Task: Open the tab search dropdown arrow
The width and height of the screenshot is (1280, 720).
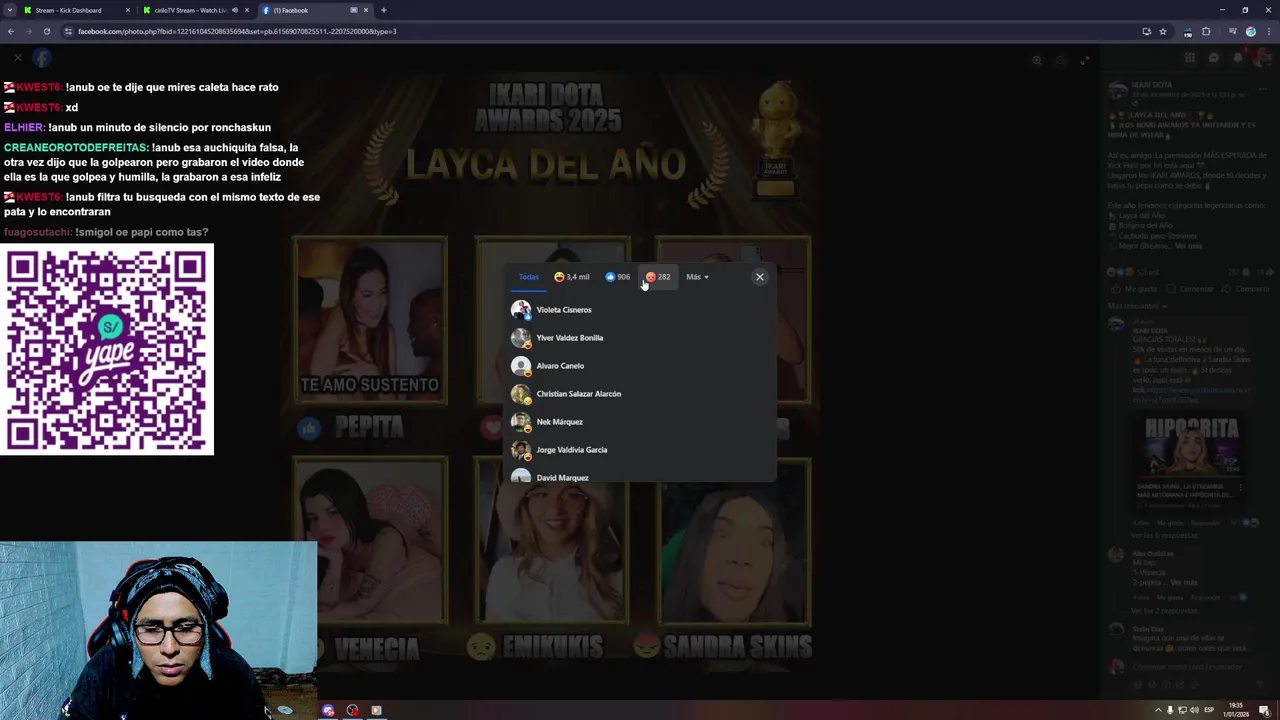Action: click(x=9, y=10)
